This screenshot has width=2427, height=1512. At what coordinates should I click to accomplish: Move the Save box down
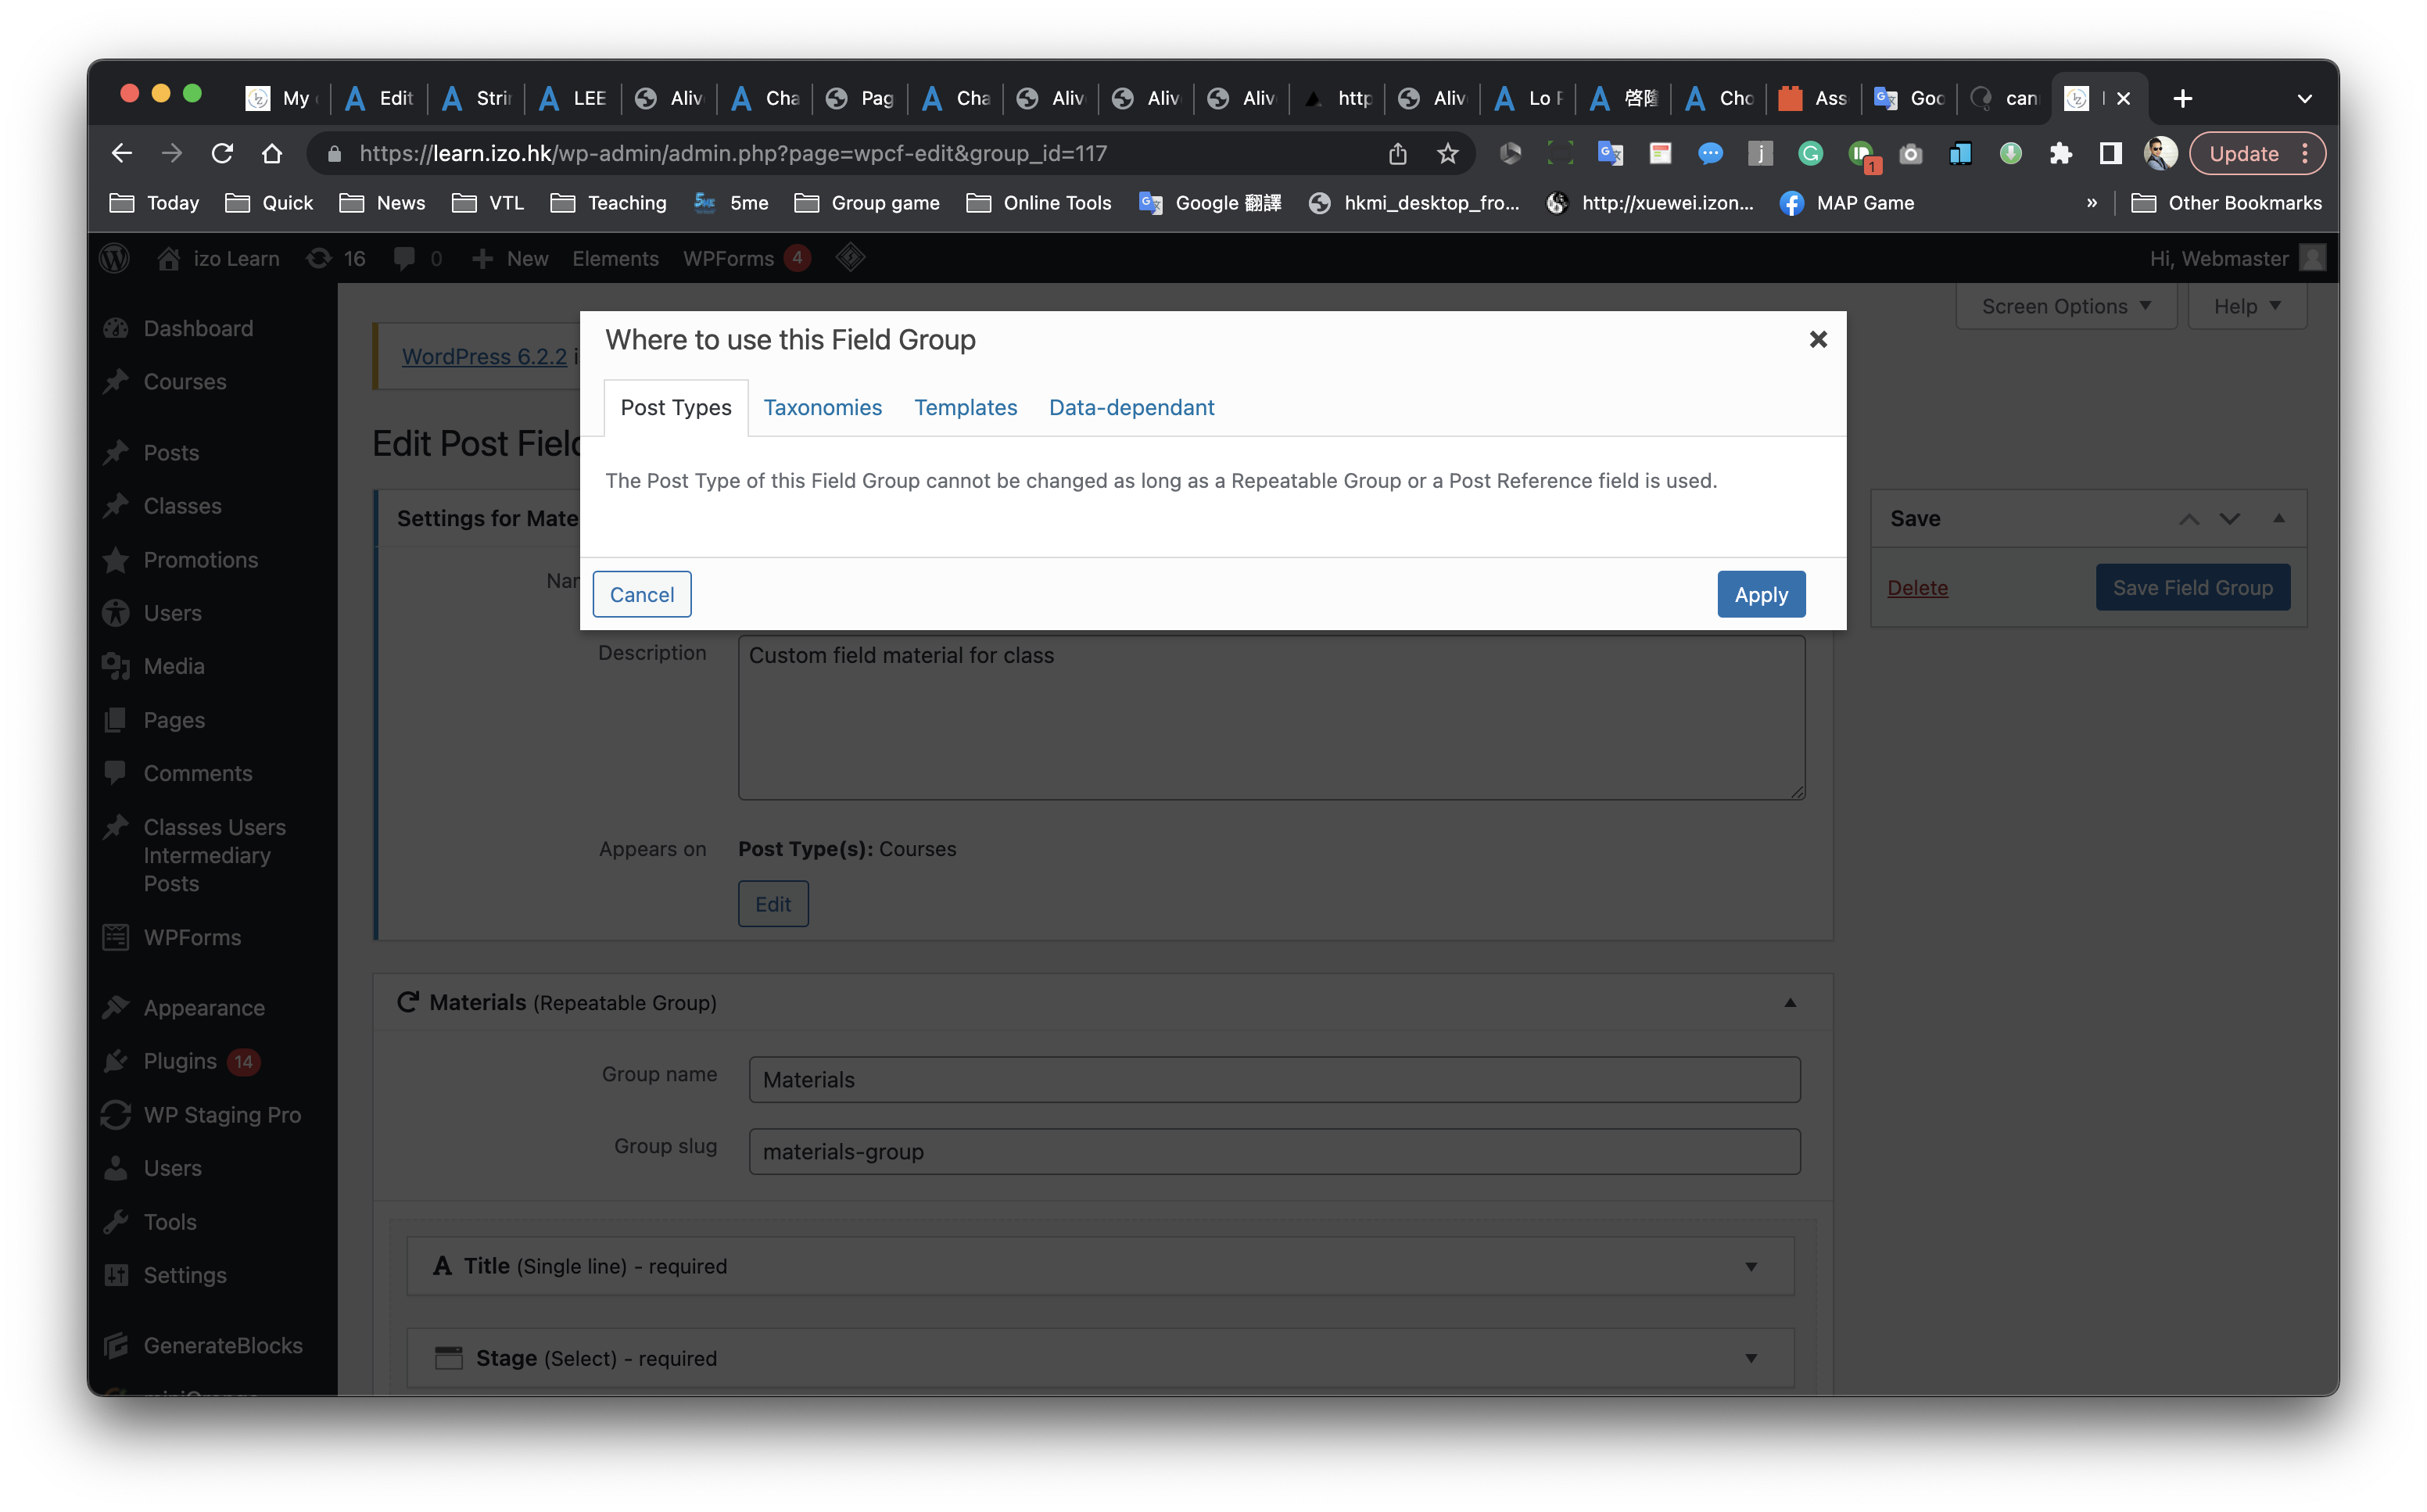coord(2229,518)
